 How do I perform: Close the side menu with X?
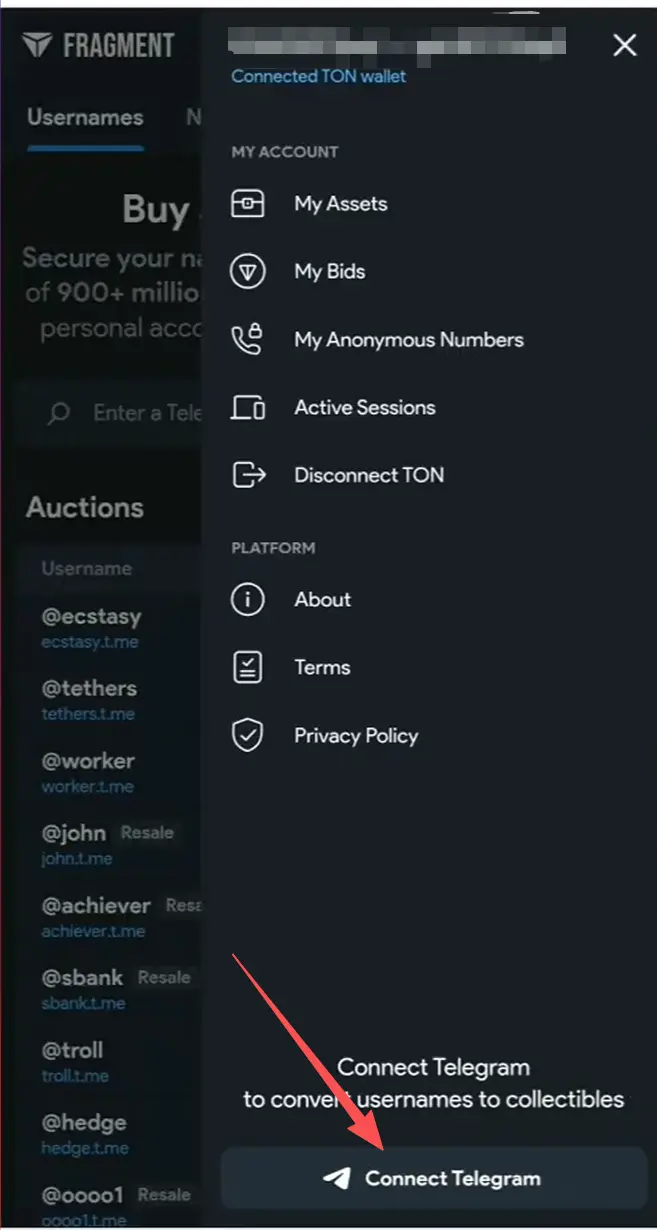point(624,45)
